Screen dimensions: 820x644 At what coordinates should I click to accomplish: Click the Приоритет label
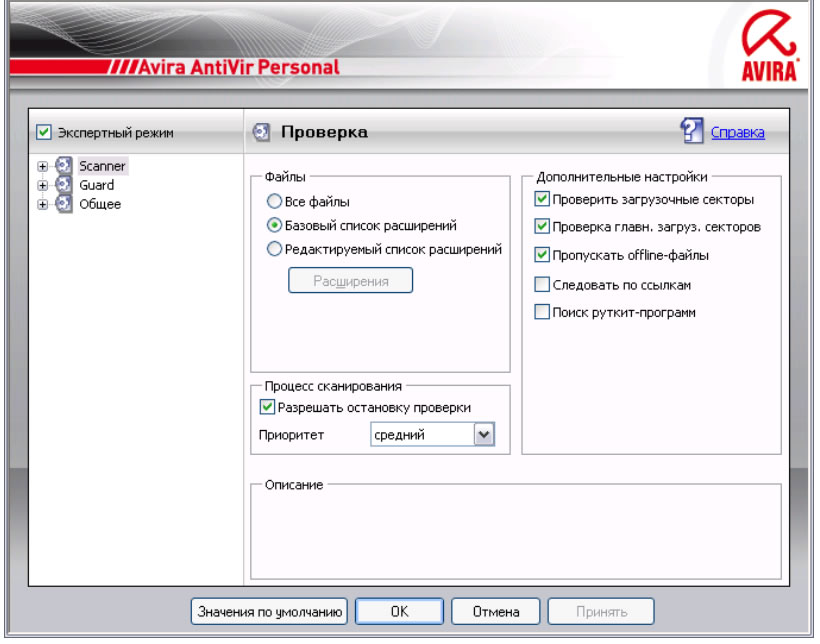[x=291, y=435]
